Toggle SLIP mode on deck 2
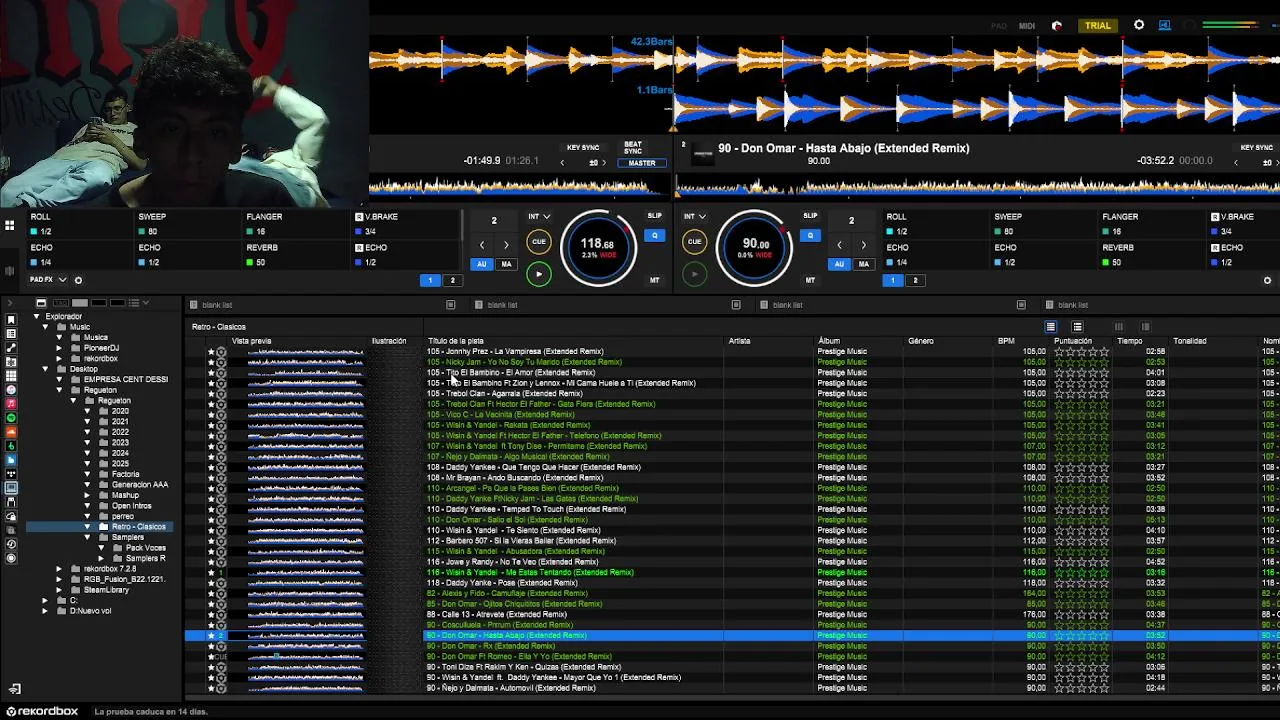1280x720 pixels. coord(810,216)
